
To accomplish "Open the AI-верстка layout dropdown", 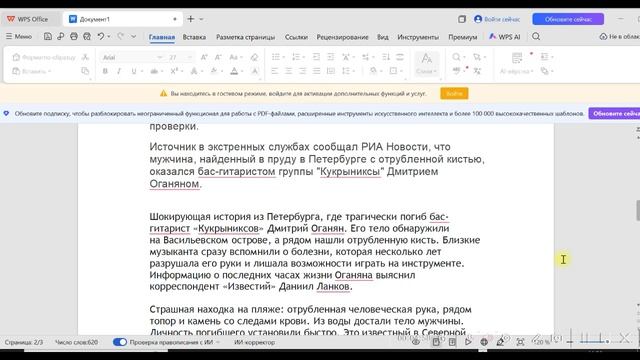I will (x=517, y=71).
